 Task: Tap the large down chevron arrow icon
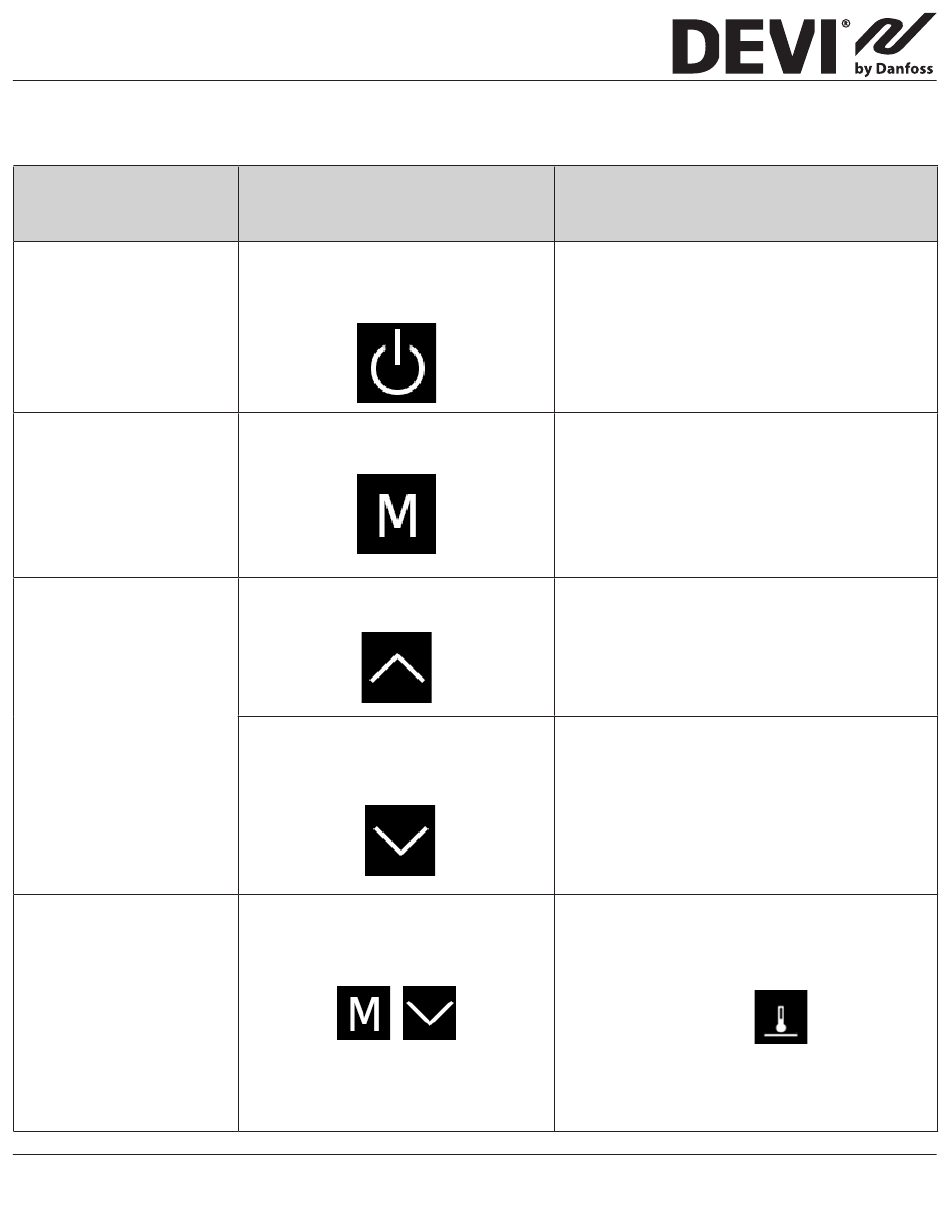pos(400,840)
